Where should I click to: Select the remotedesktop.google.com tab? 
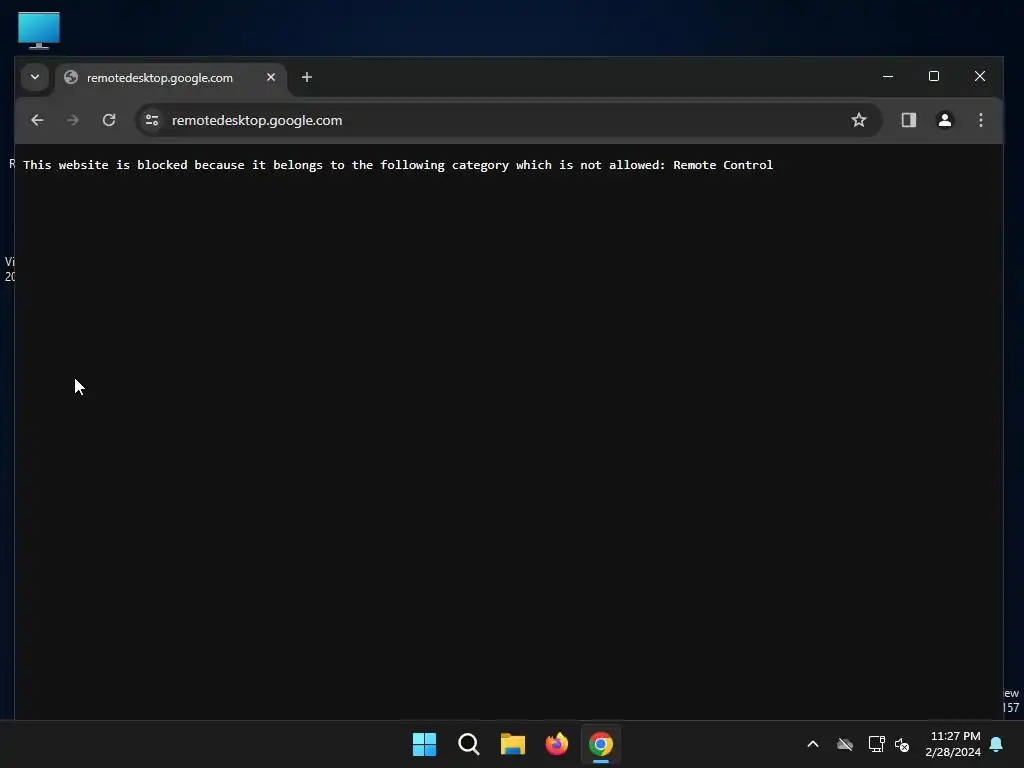click(x=160, y=78)
